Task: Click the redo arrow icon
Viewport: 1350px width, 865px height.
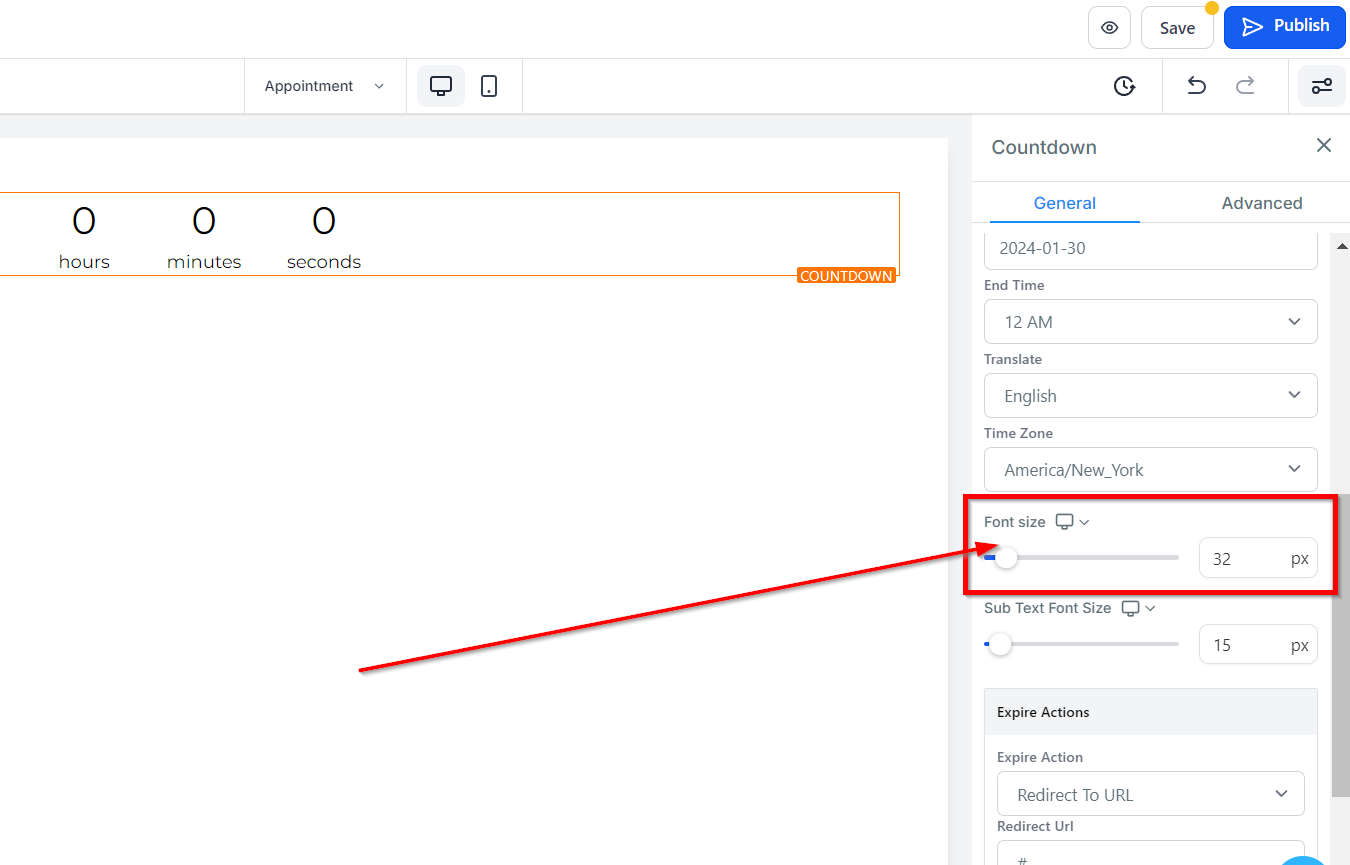Action: (x=1245, y=86)
